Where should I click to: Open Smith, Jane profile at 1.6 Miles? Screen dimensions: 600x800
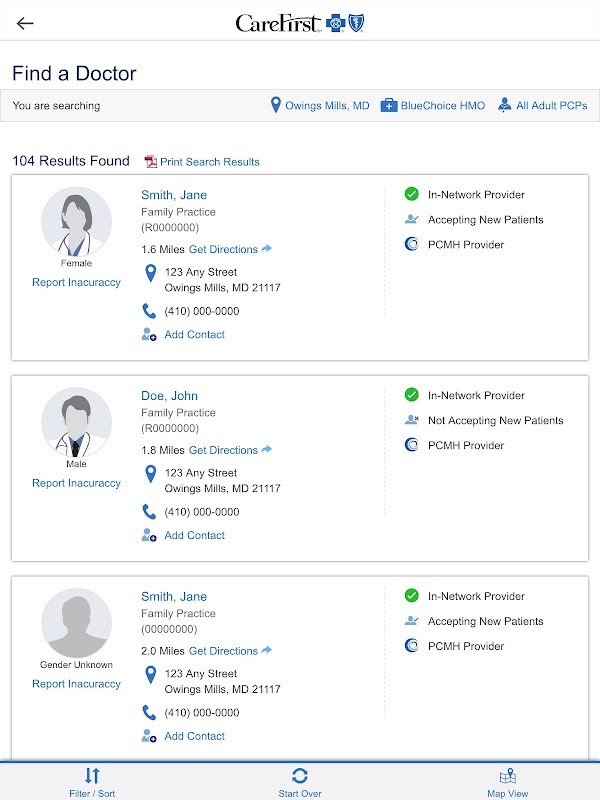click(174, 195)
